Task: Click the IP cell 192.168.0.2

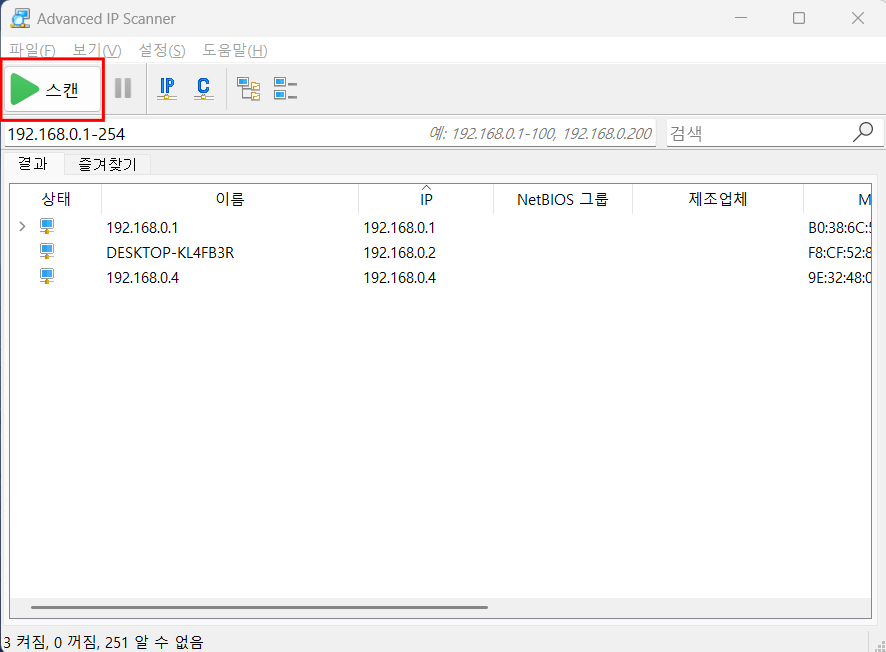Action: [x=399, y=253]
